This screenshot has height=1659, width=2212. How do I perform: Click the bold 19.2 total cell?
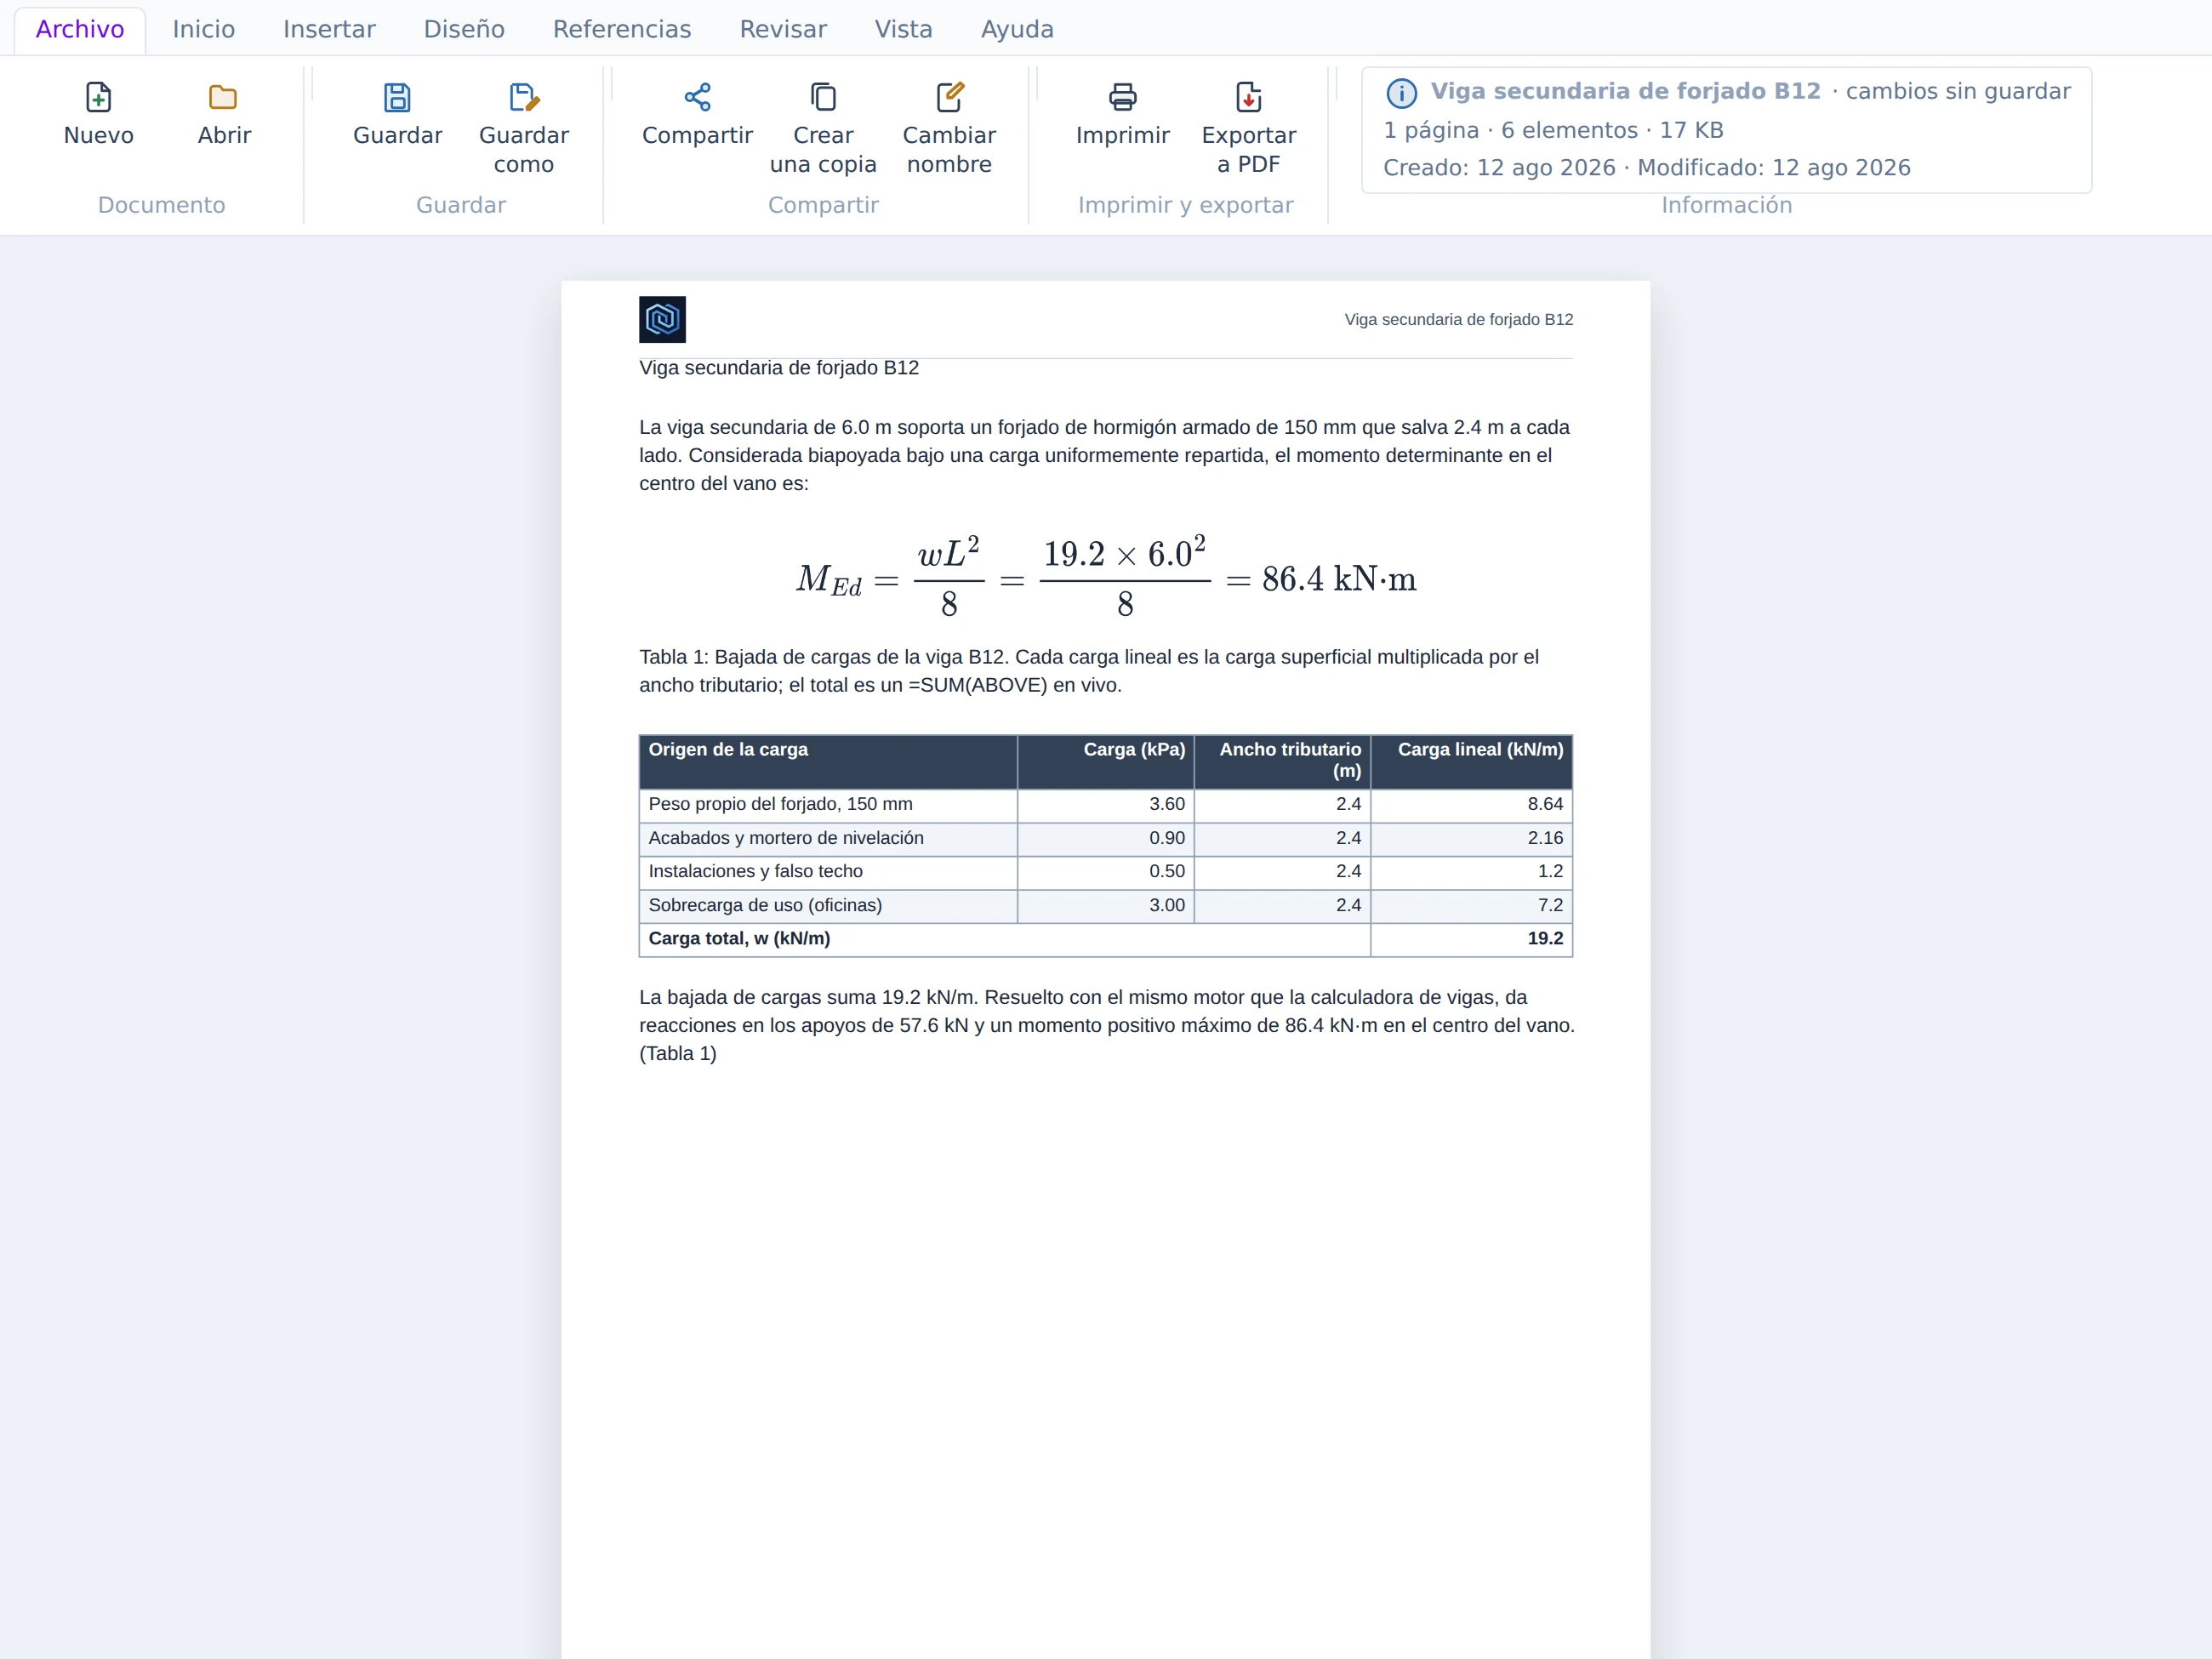pos(1471,939)
